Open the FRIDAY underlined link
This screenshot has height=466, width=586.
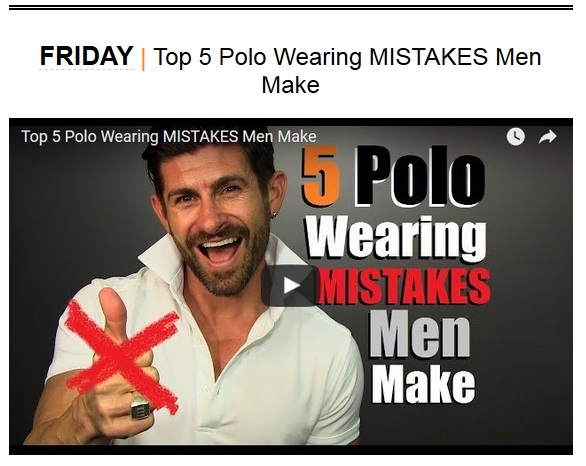tap(86, 56)
